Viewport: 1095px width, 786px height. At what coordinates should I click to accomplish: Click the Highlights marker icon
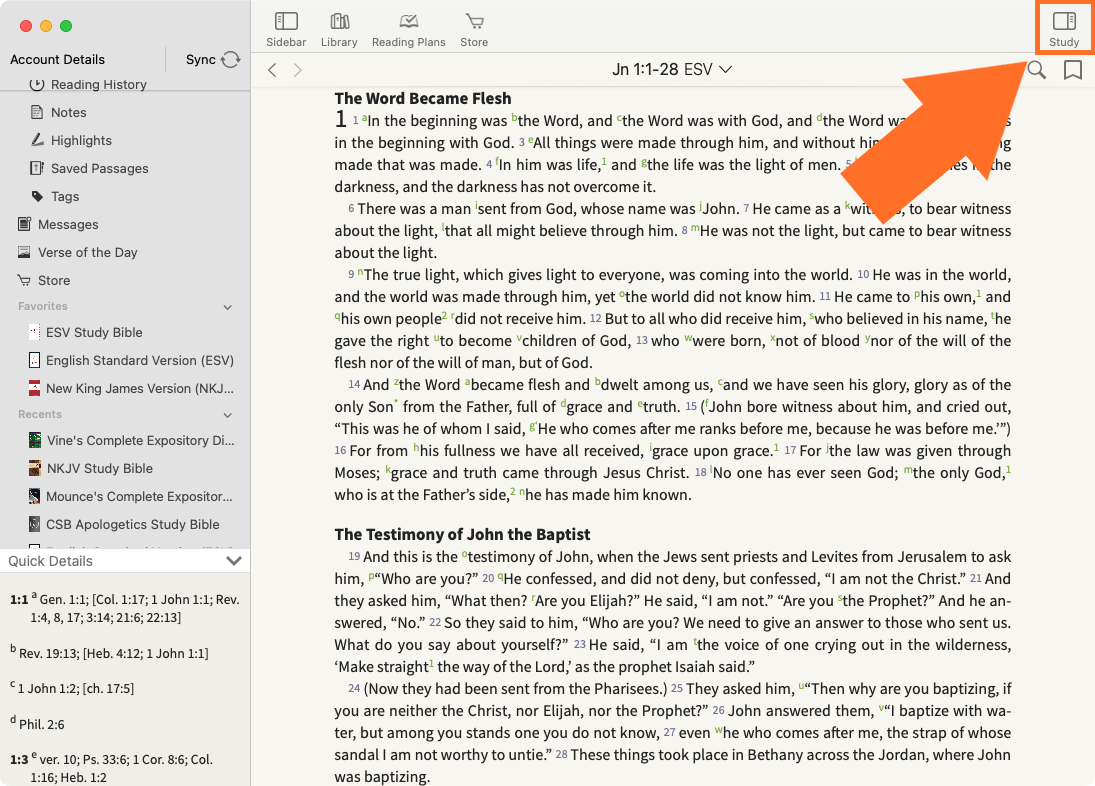point(37,140)
